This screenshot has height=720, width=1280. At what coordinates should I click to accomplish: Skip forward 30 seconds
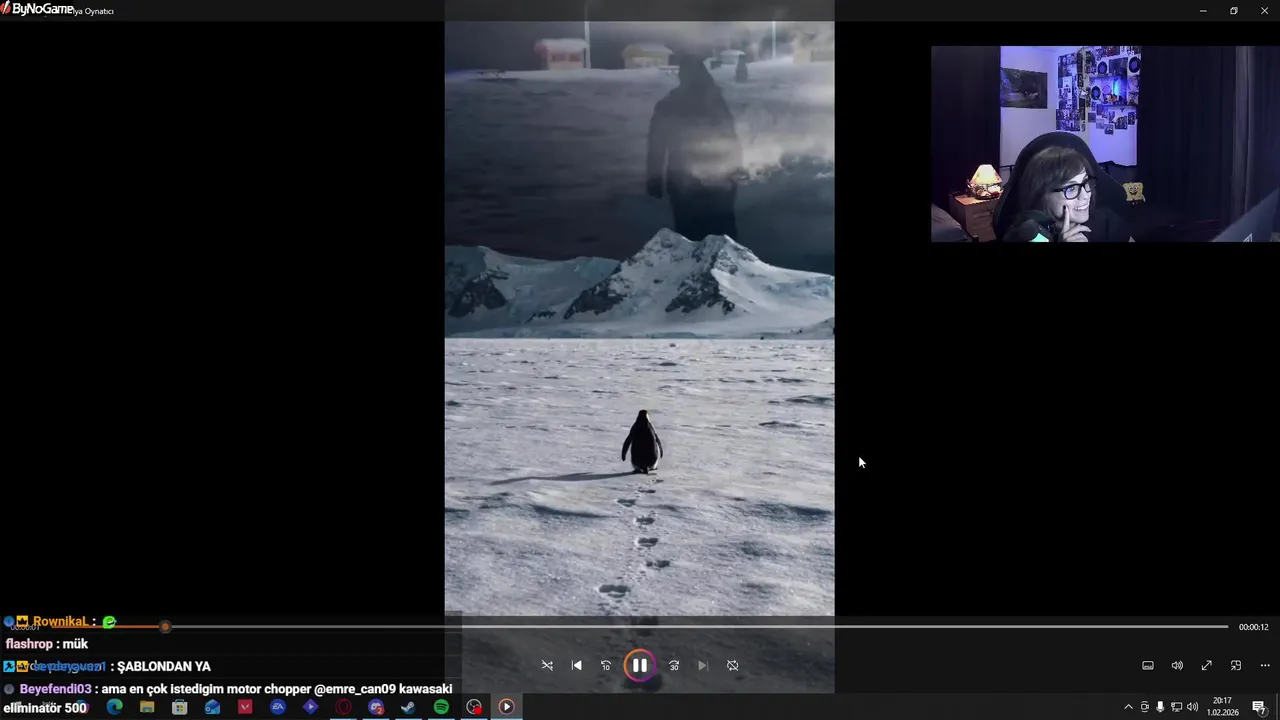tap(674, 665)
